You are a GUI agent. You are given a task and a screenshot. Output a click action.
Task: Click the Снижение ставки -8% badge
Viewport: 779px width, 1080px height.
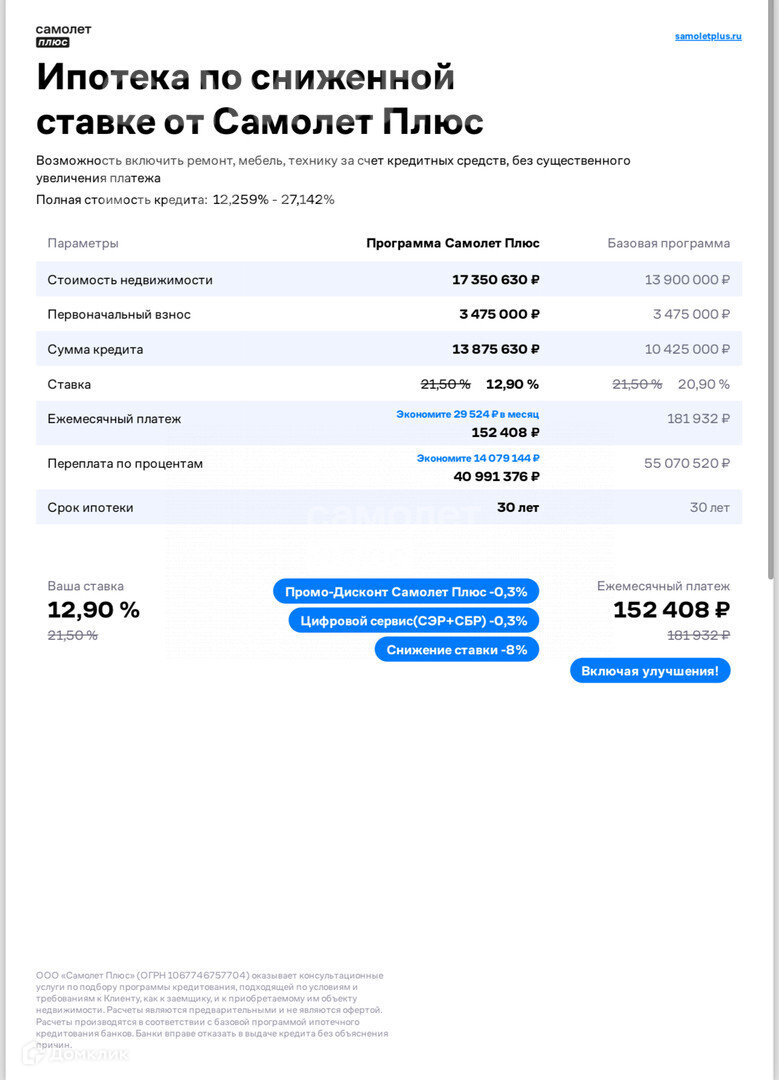(457, 650)
